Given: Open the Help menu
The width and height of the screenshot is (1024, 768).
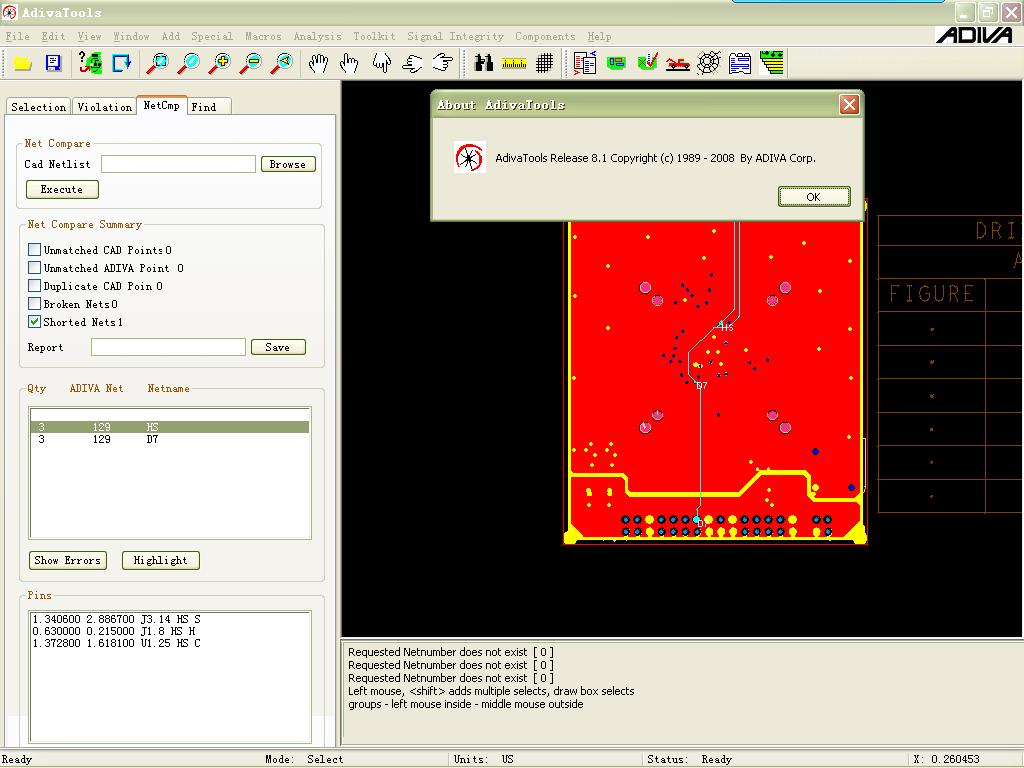Looking at the screenshot, I should 599,37.
